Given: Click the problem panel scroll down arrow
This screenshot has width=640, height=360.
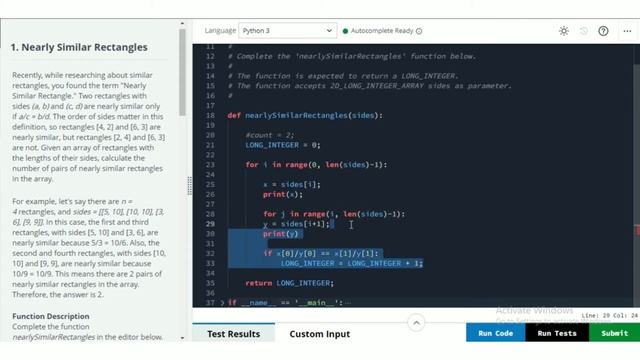Looking at the screenshot, I should point(182,338).
